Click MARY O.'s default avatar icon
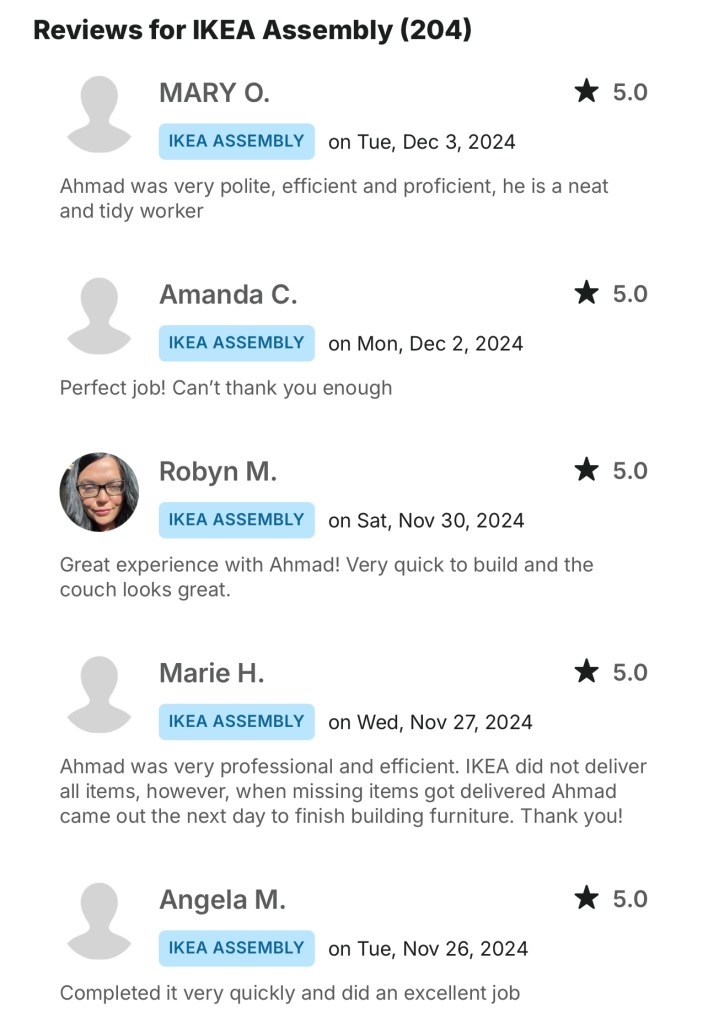This screenshot has height=1024, width=708. [99, 115]
